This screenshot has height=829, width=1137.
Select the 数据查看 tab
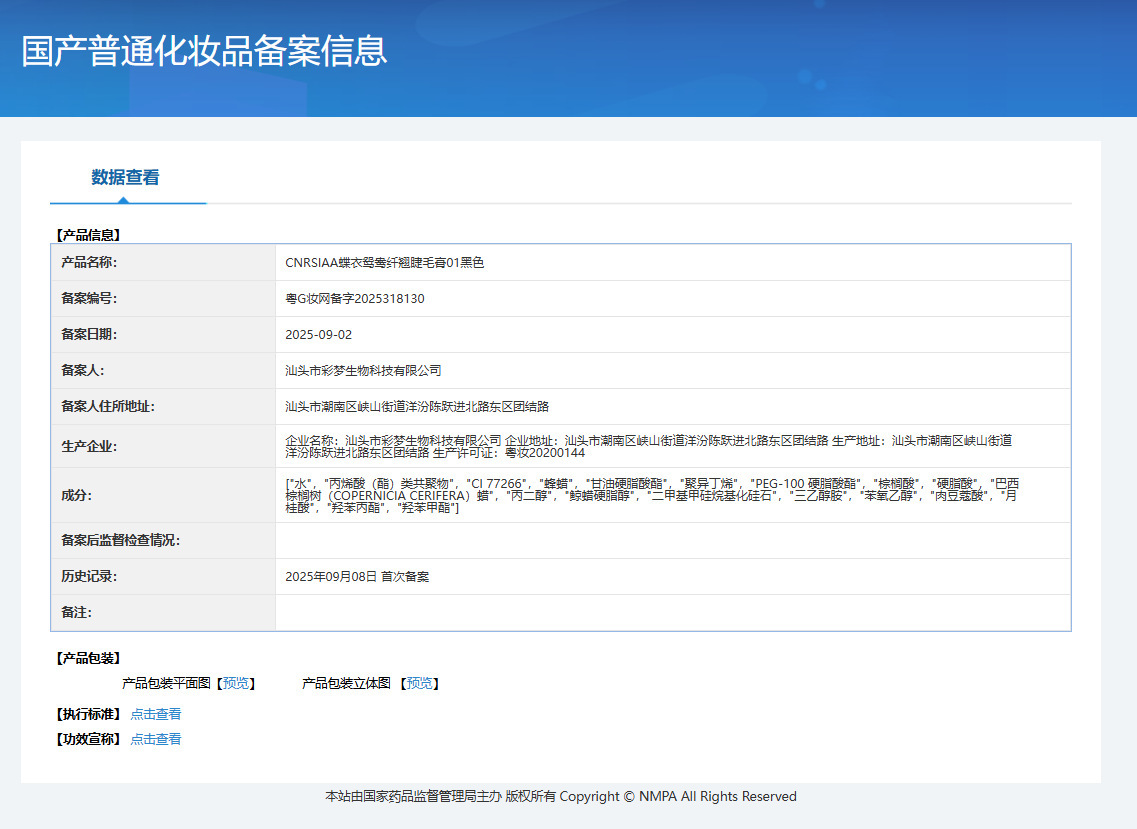(125, 178)
